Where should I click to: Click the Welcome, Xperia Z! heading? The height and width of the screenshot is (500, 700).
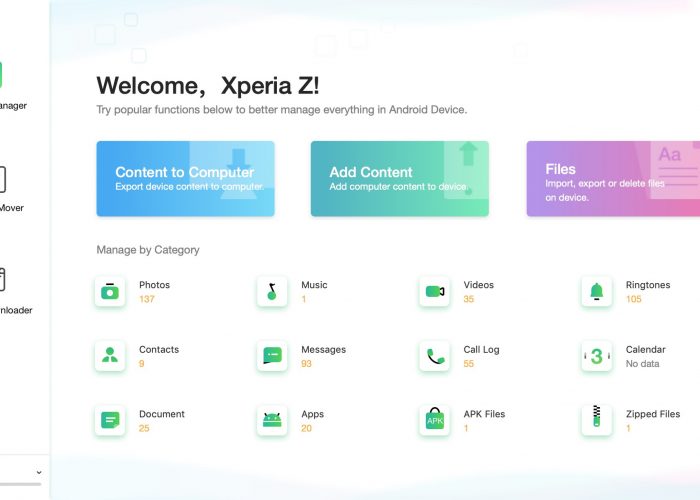208,85
